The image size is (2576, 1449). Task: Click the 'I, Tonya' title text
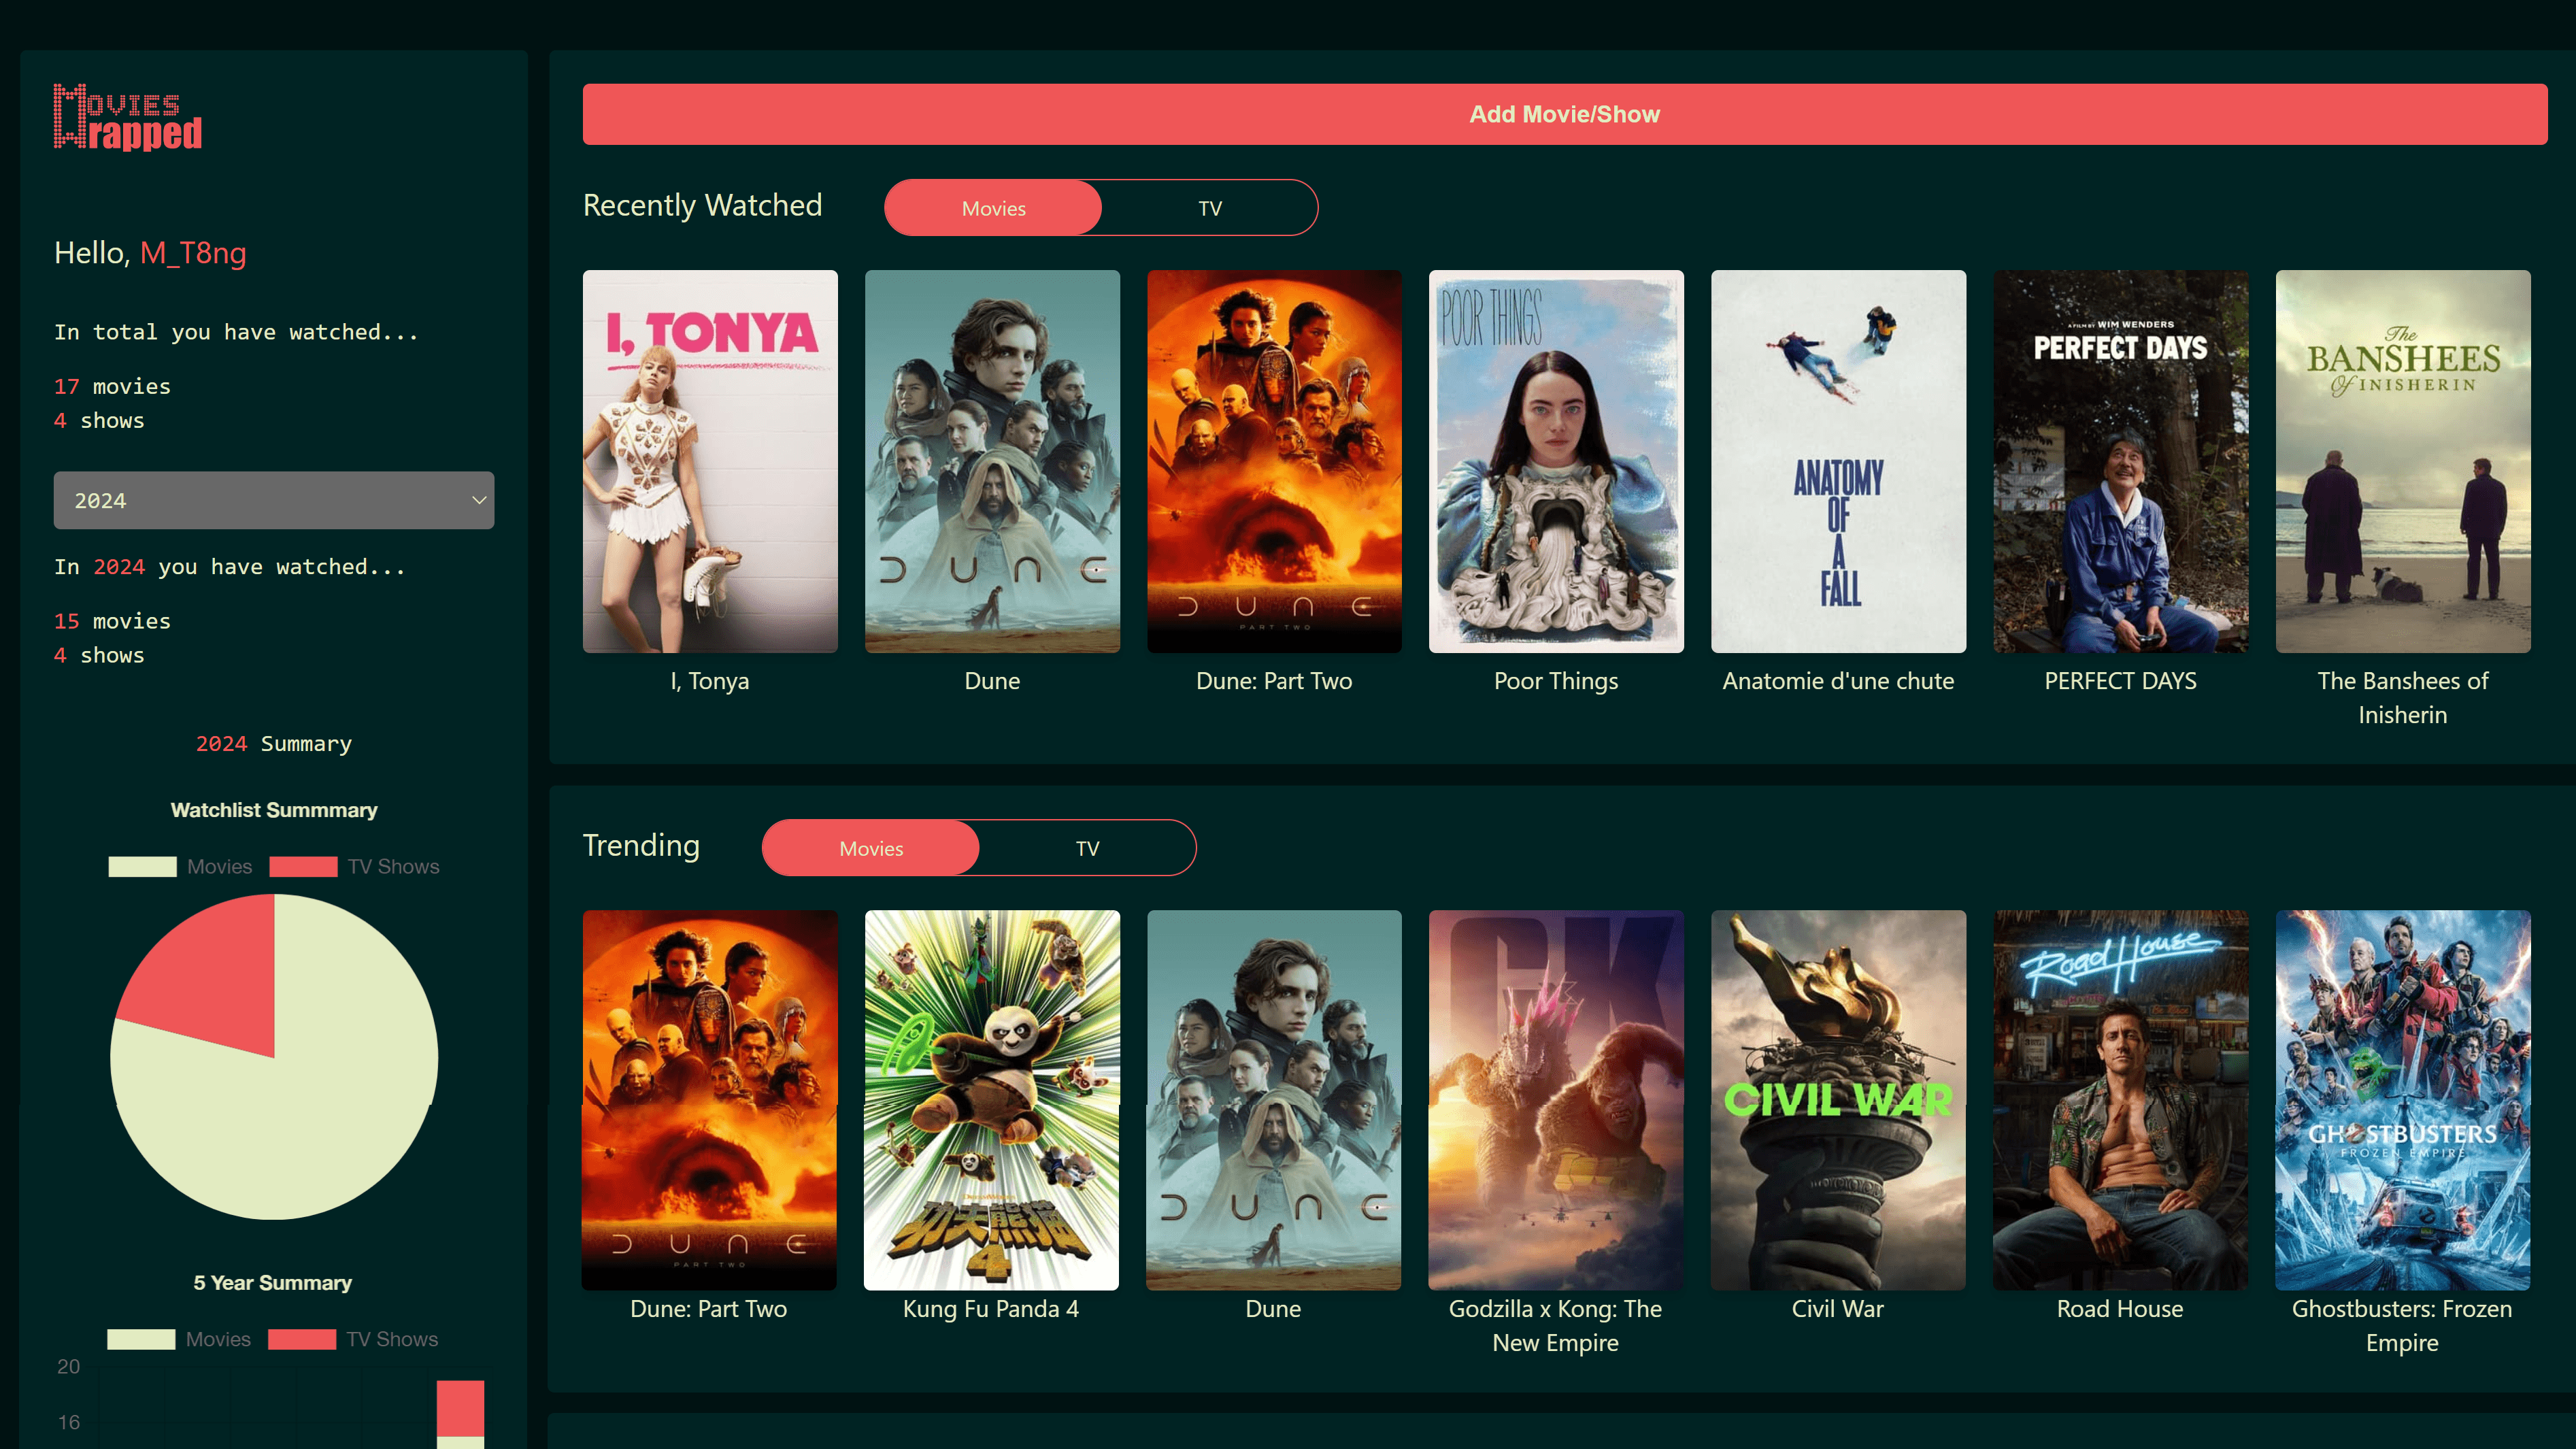[710, 681]
